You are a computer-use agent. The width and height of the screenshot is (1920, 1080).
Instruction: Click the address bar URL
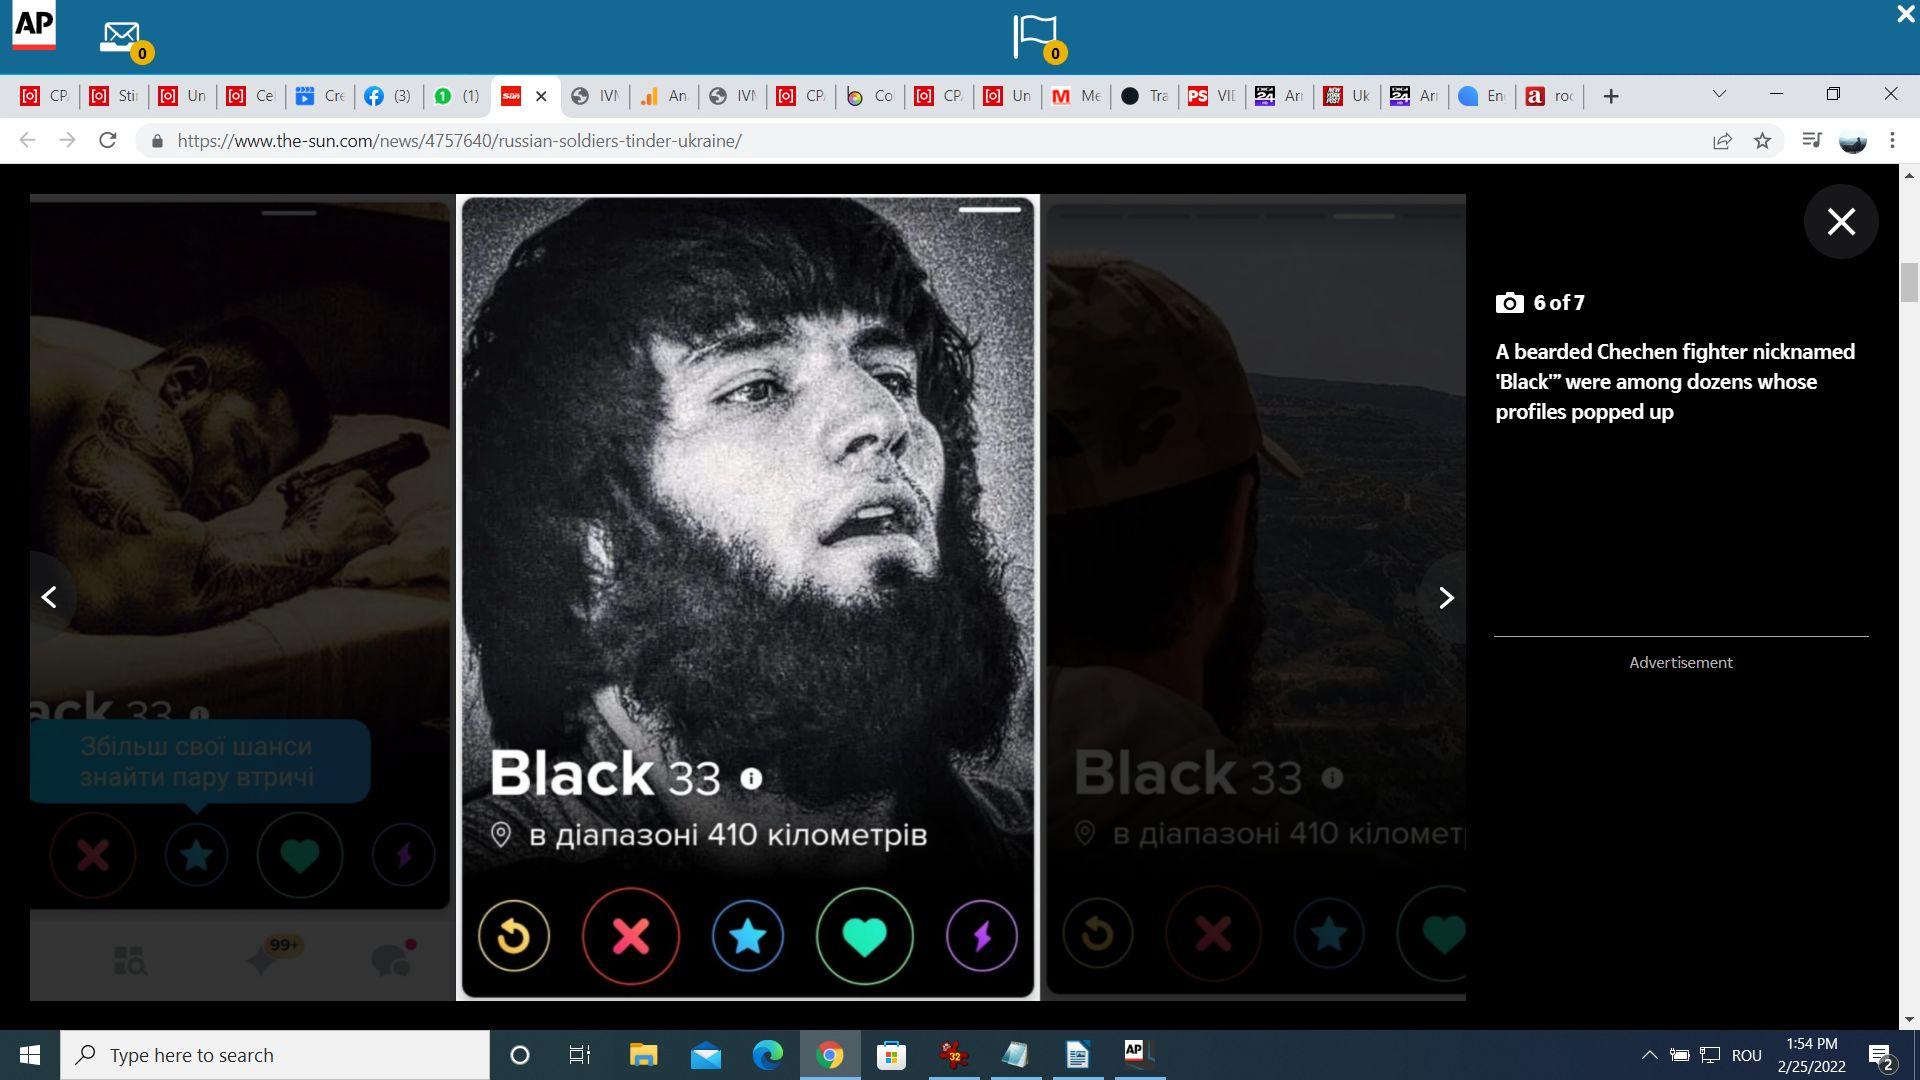coord(459,141)
